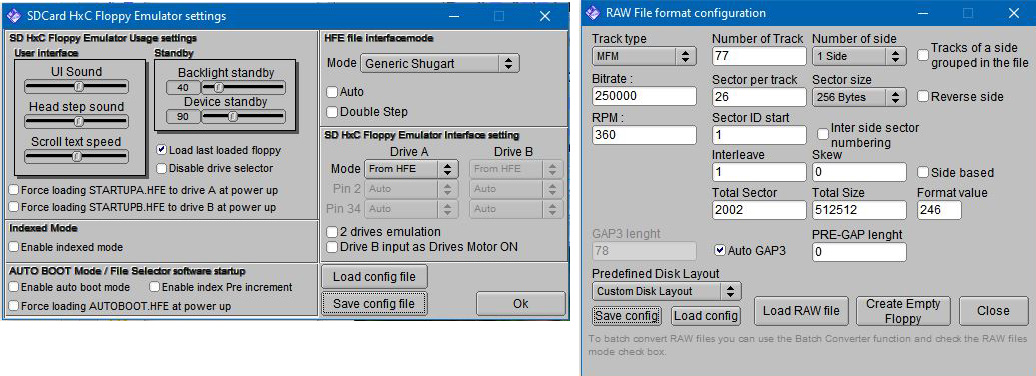Uncheck Load last loaded floppy
Screen dimensions: 1036x376
pyautogui.click(x=162, y=150)
